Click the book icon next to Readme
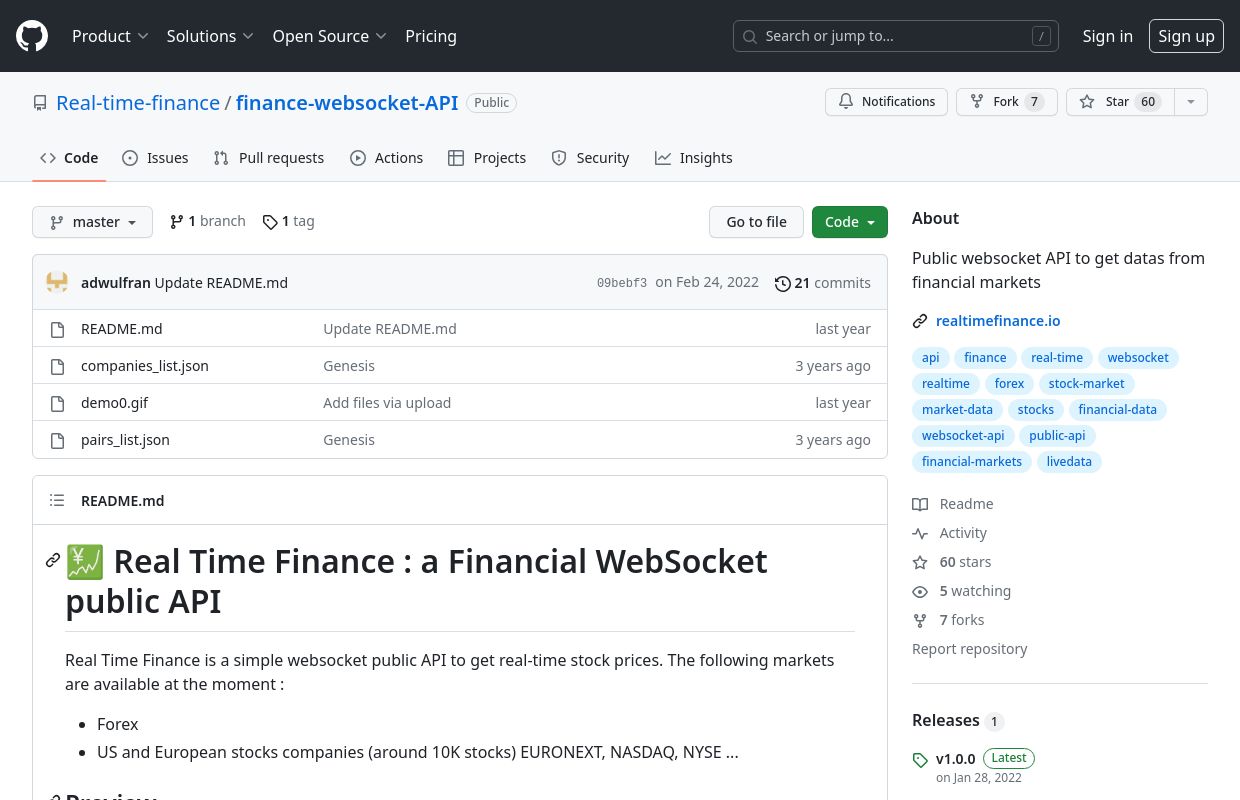1240x800 pixels. click(920, 504)
